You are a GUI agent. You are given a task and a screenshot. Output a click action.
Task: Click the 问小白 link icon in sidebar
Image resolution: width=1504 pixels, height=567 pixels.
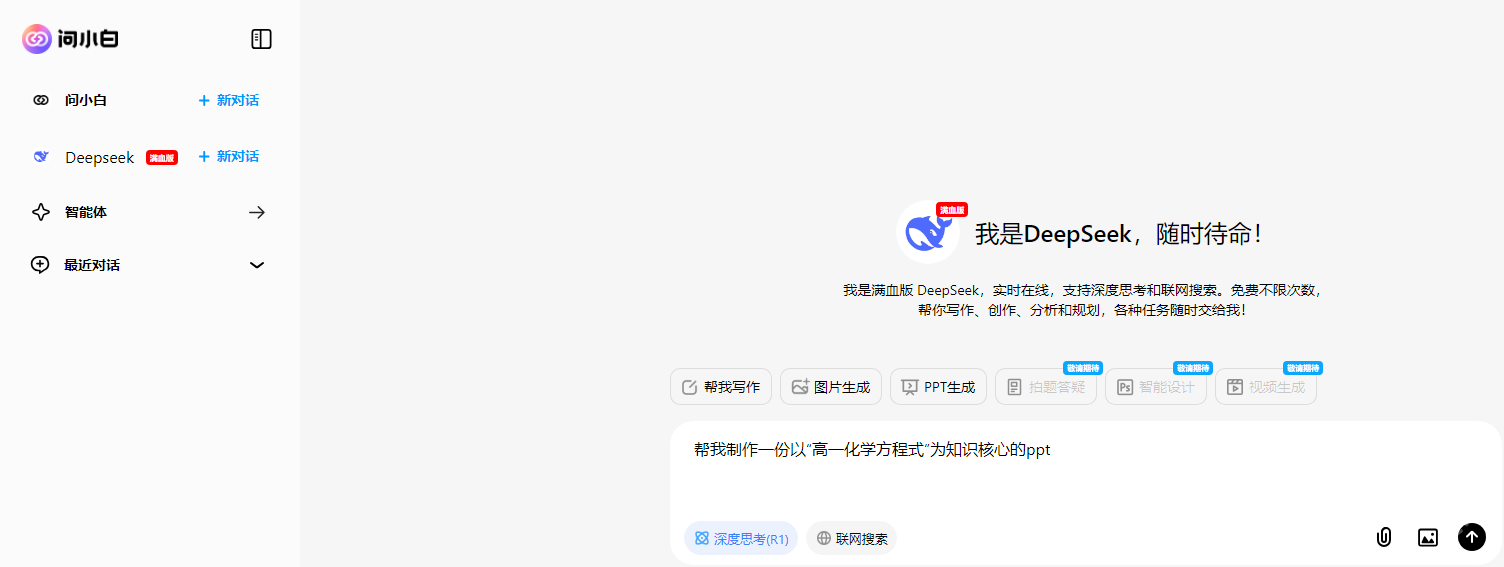(41, 100)
